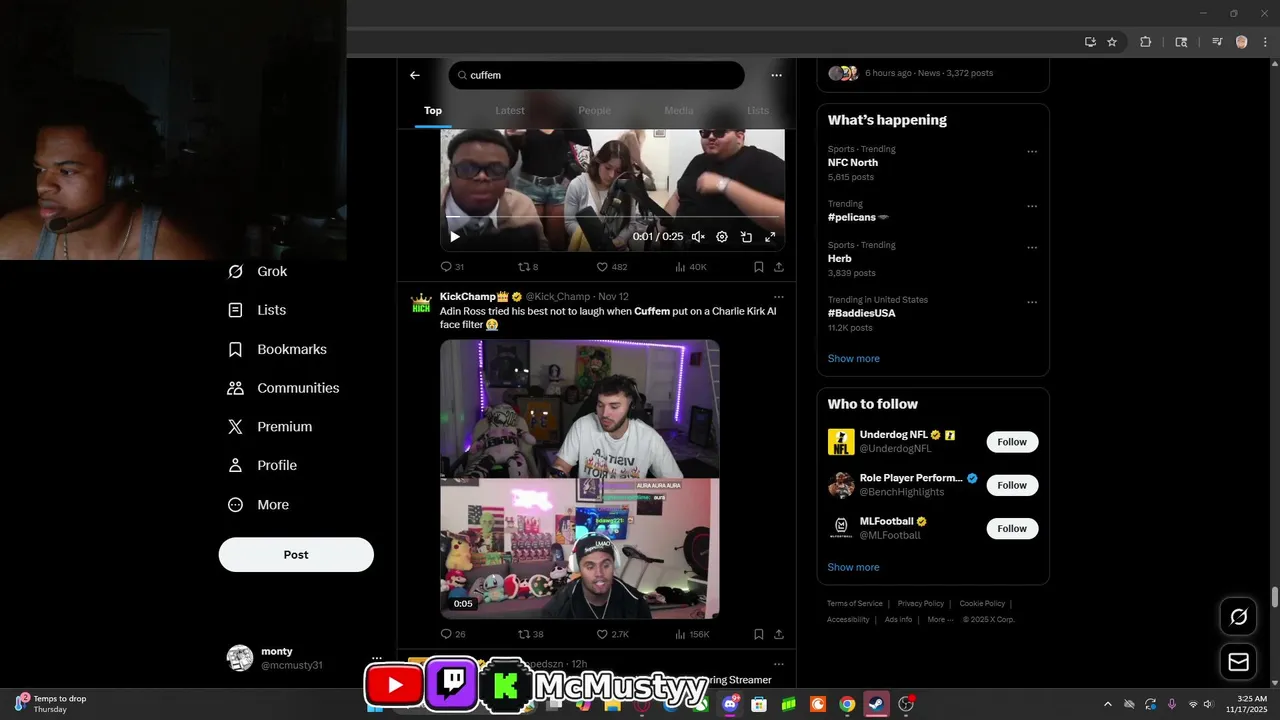Like the post with 482 likes

612,267
